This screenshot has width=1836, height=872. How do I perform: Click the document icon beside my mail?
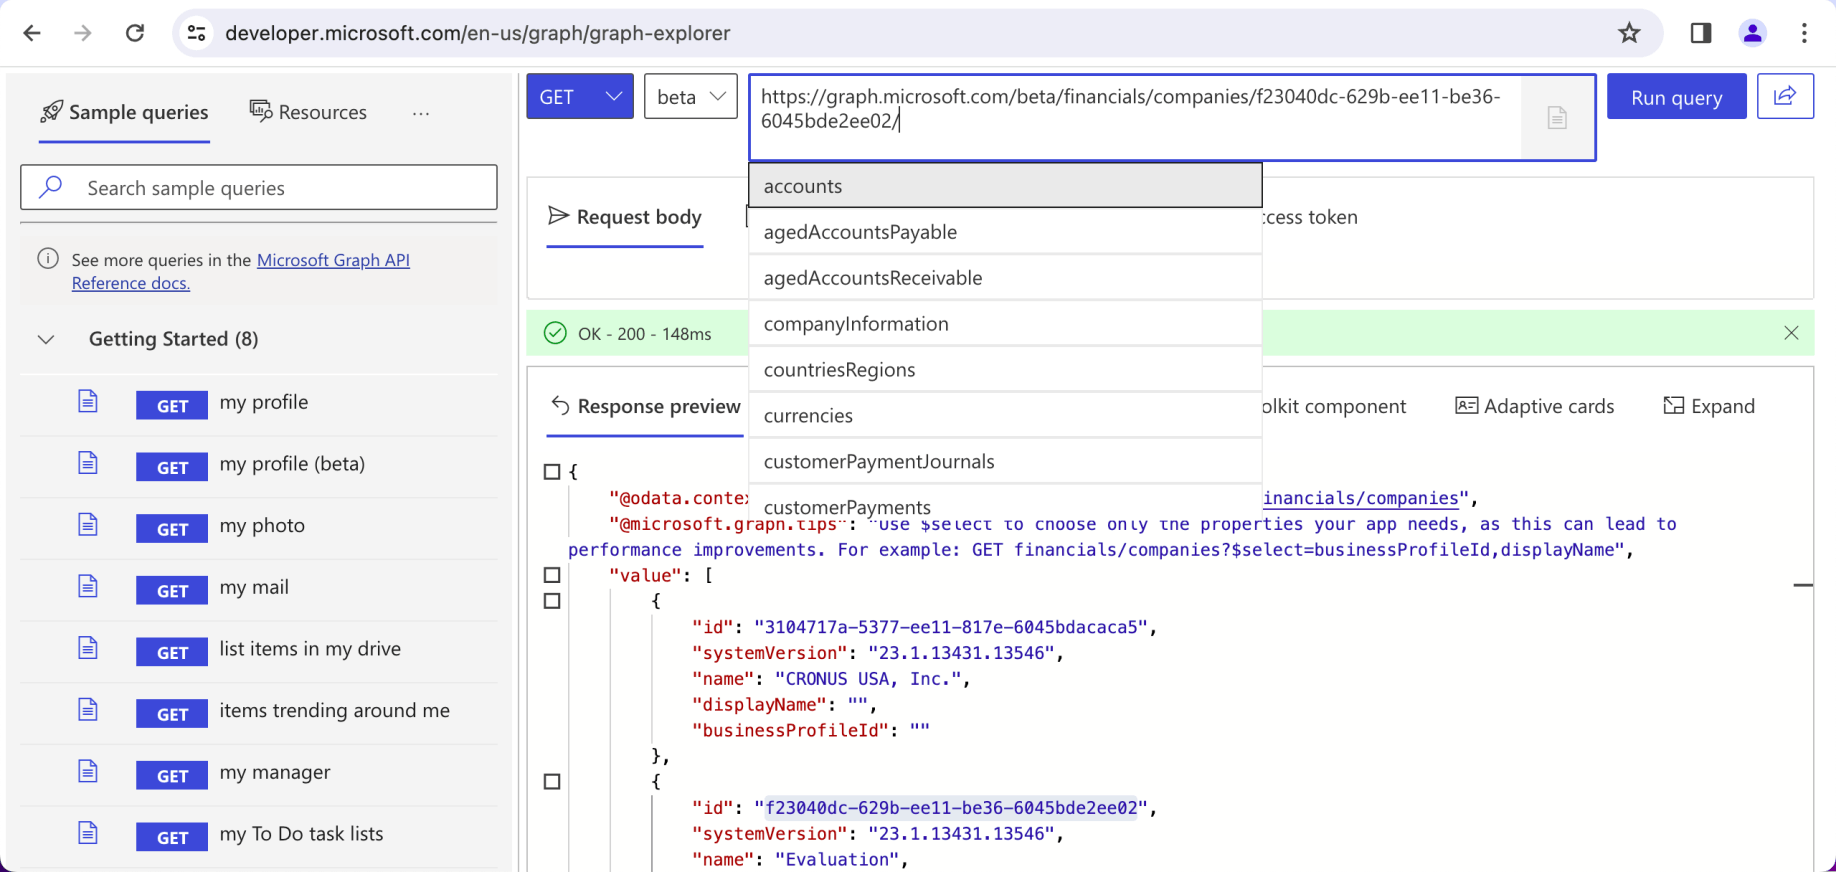point(88,587)
